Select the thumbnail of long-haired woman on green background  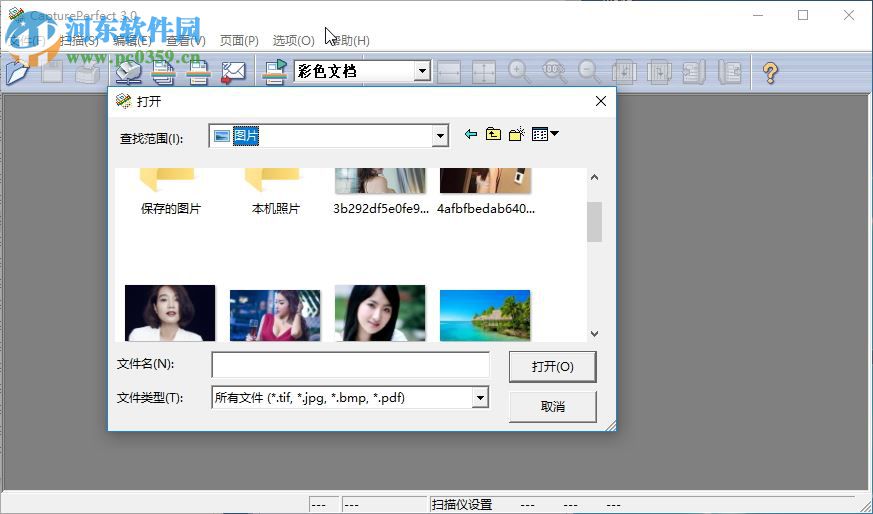(380, 313)
